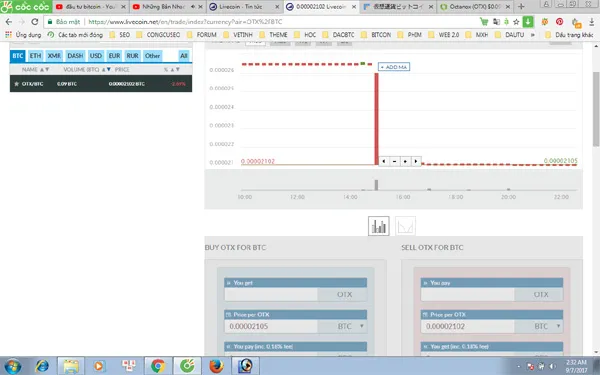
Task: Switch to the đầu tư bitcoin YouTube tab
Action: point(90,7)
